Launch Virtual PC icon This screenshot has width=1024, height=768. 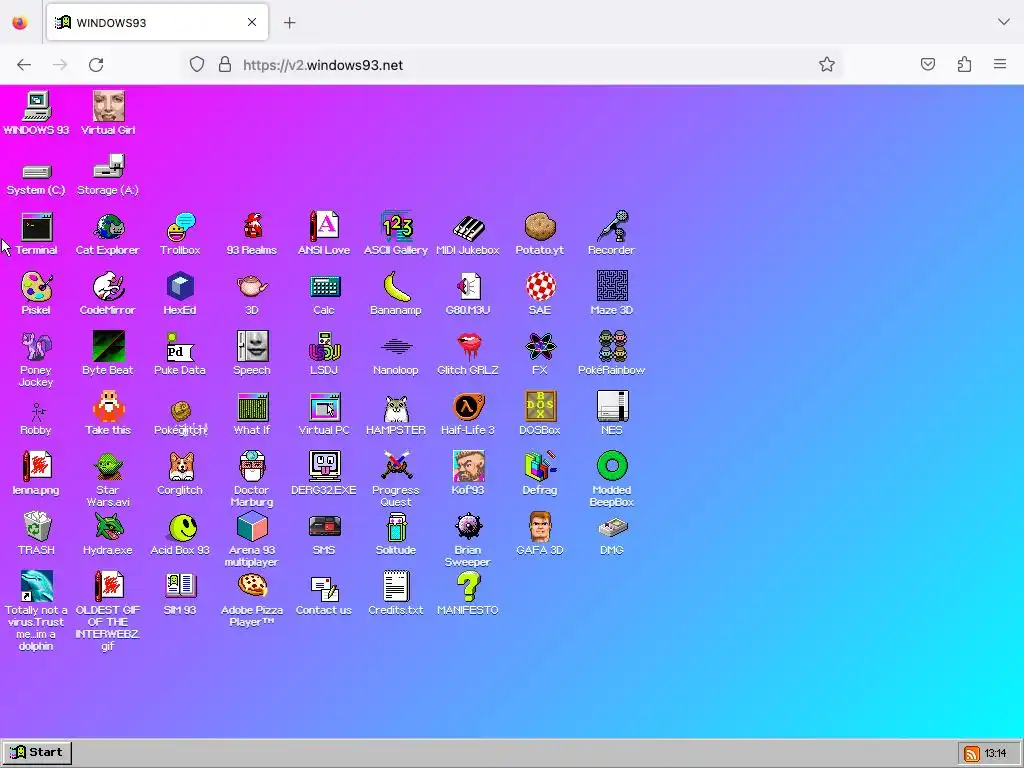325,407
